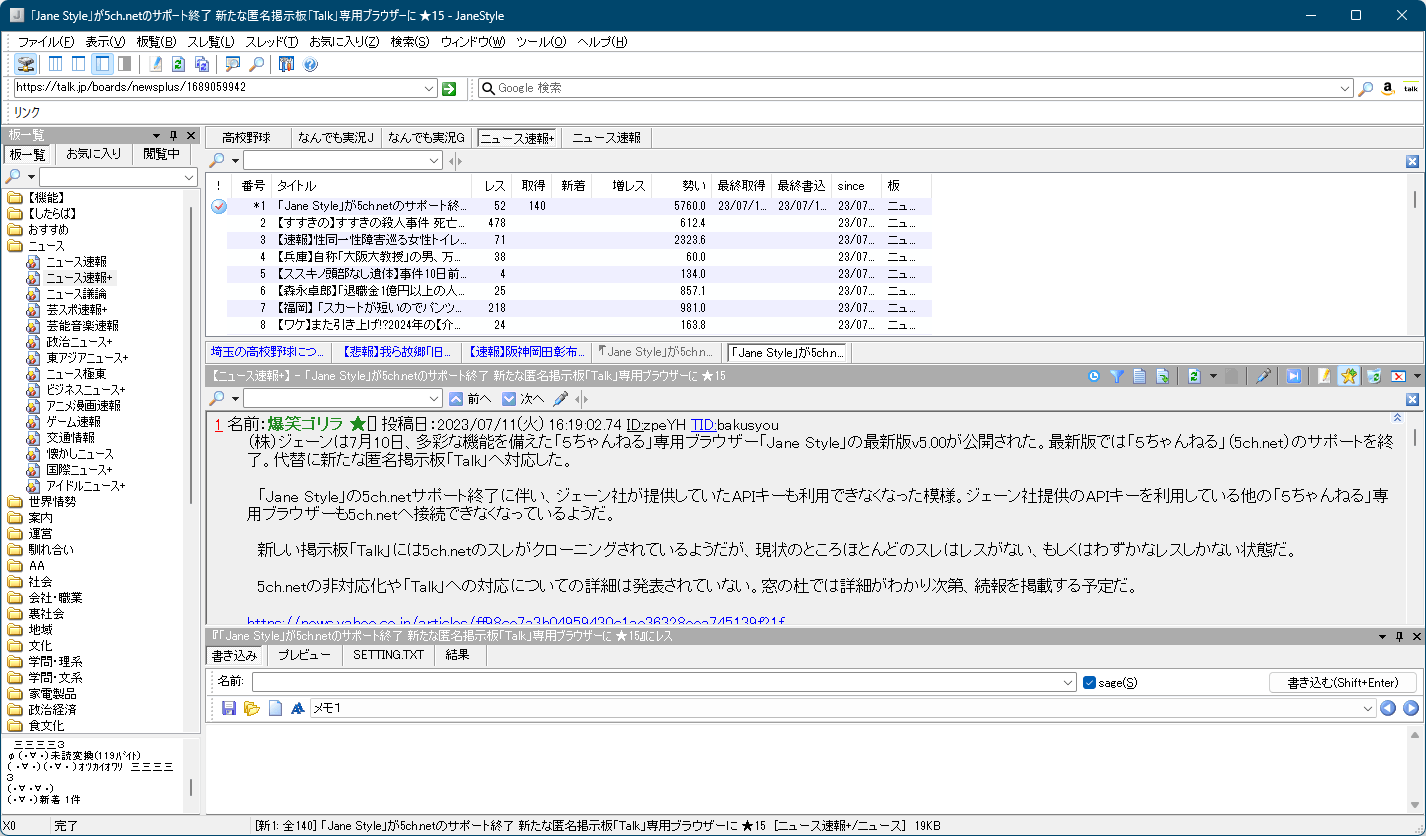Open the dropdown arrow beside the refresh thread icon

coord(1213,376)
